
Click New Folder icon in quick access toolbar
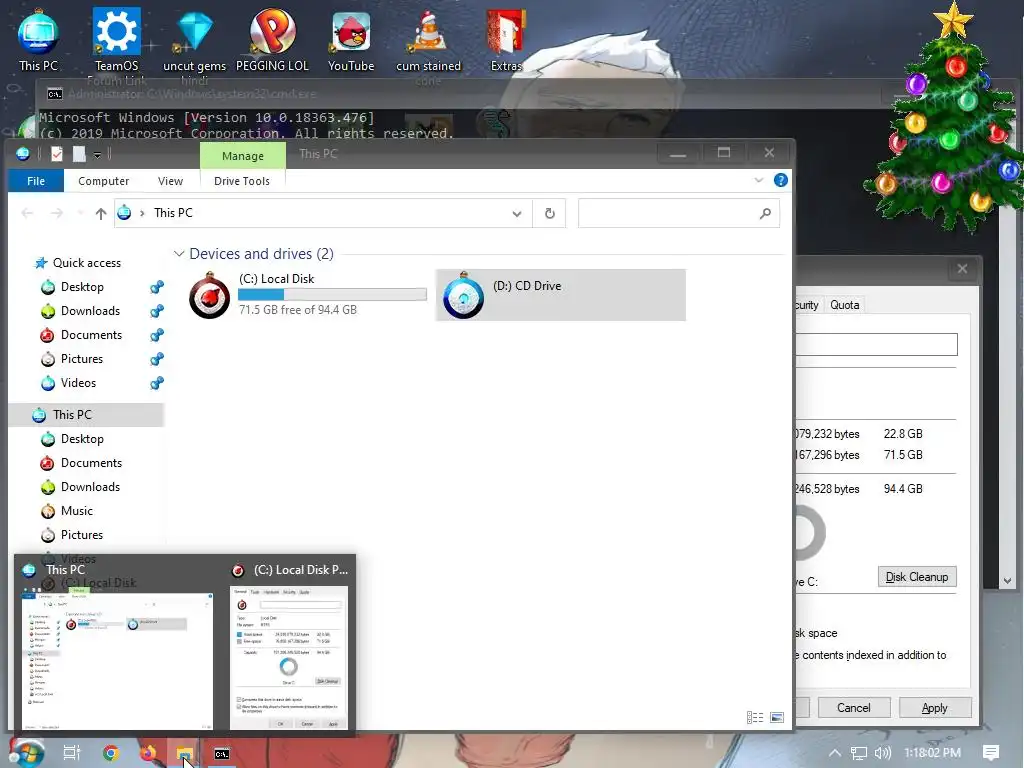(x=79, y=154)
